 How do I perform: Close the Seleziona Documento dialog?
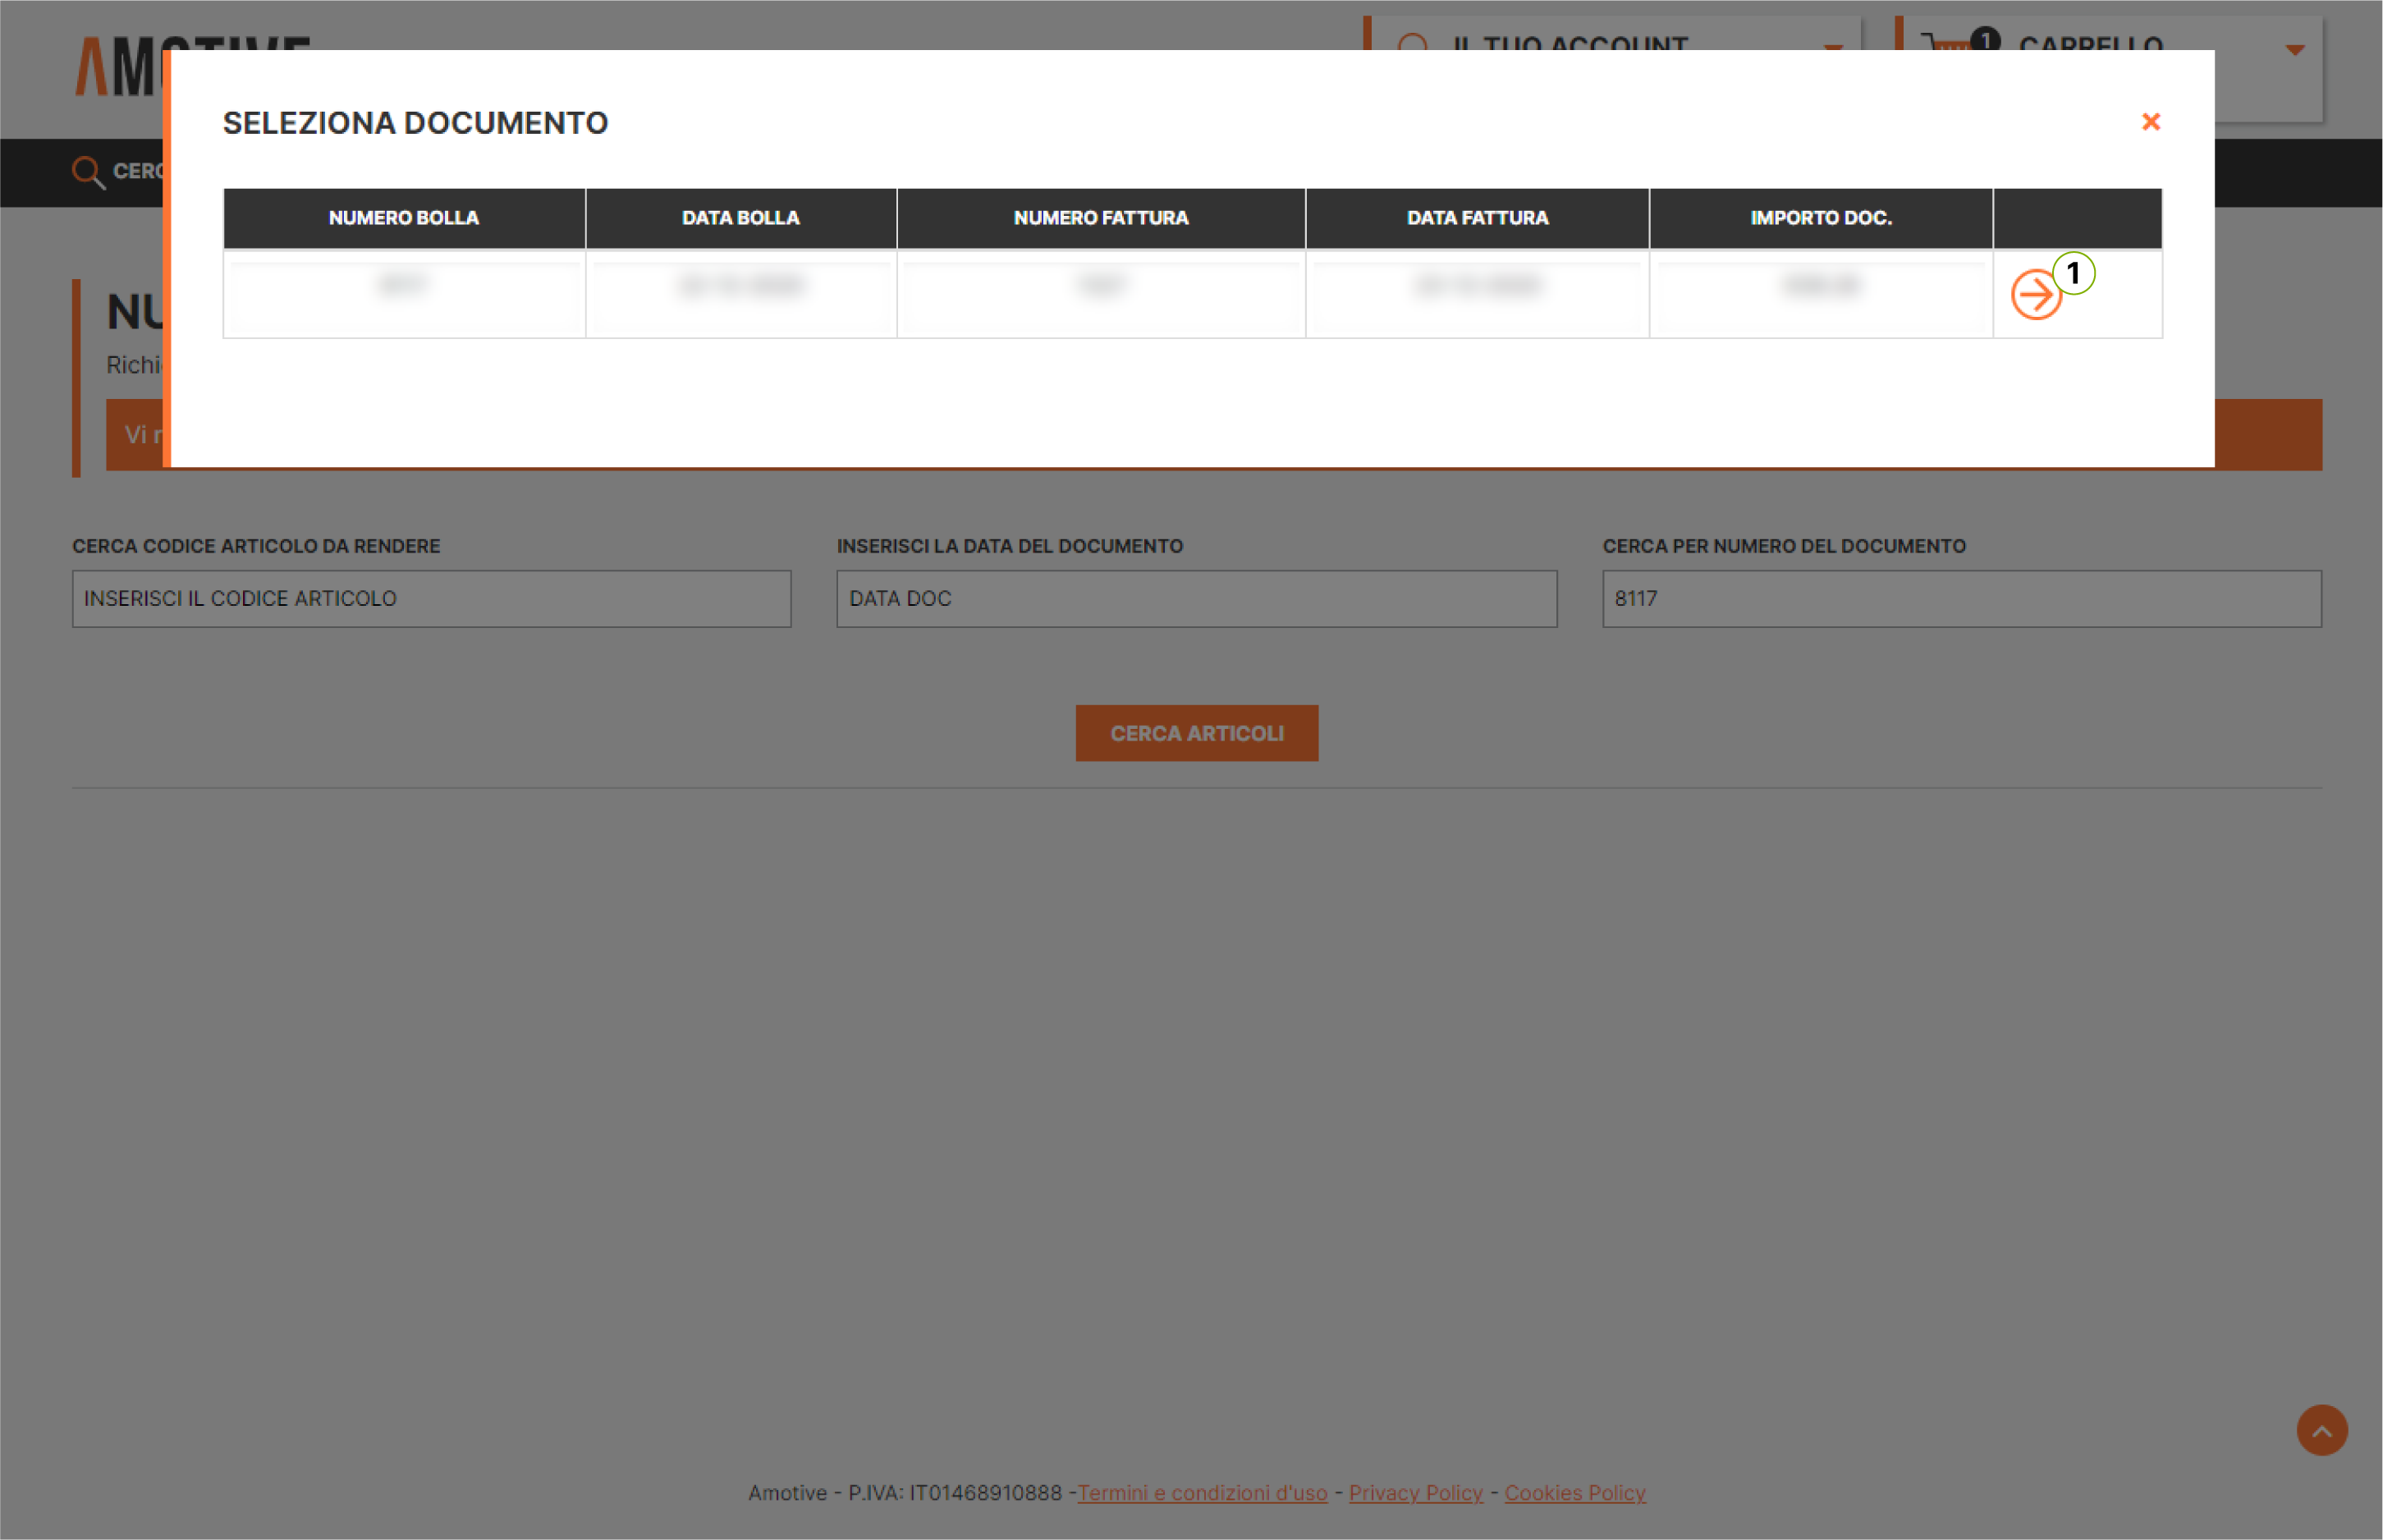click(2150, 122)
